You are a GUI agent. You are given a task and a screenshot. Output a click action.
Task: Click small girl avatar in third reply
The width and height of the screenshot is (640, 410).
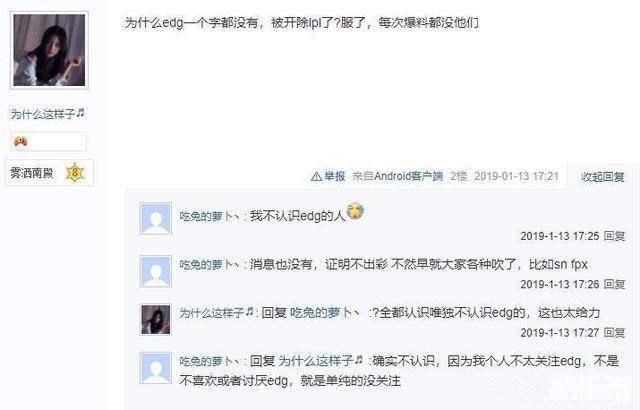(x=156, y=320)
